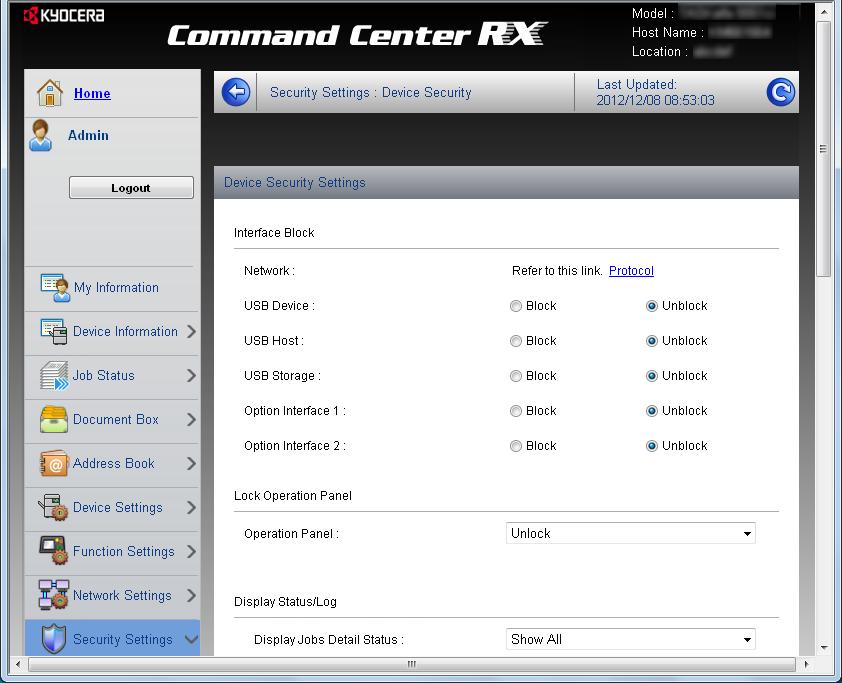Viewport: 842px width, 683px height.
Task: Select Unblock for Option Interface 1
Action: [x=651, y=411]
